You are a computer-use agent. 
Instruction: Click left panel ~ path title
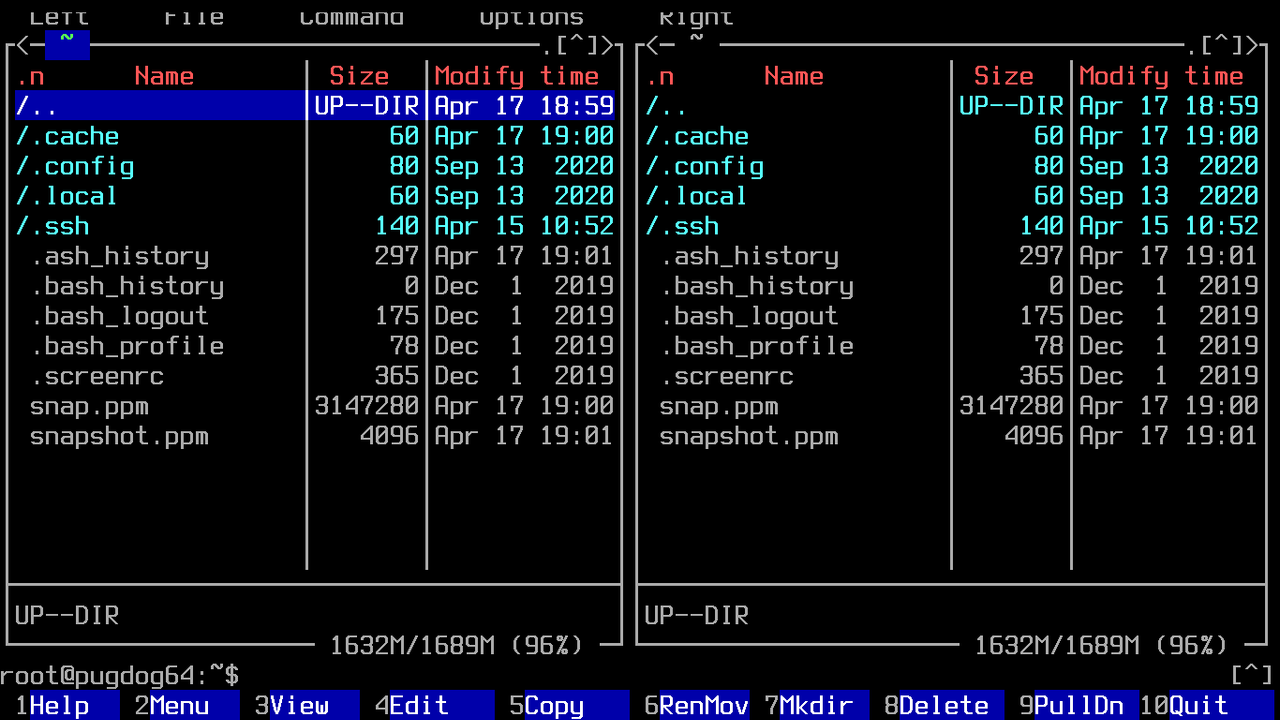pos(67,45)
